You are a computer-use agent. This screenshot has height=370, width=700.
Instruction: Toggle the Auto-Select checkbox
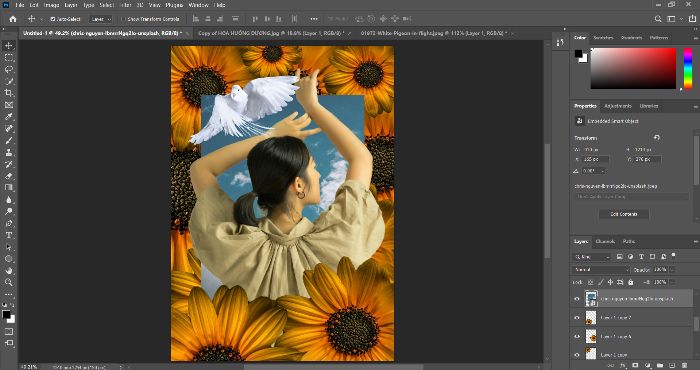pos(53,19)
